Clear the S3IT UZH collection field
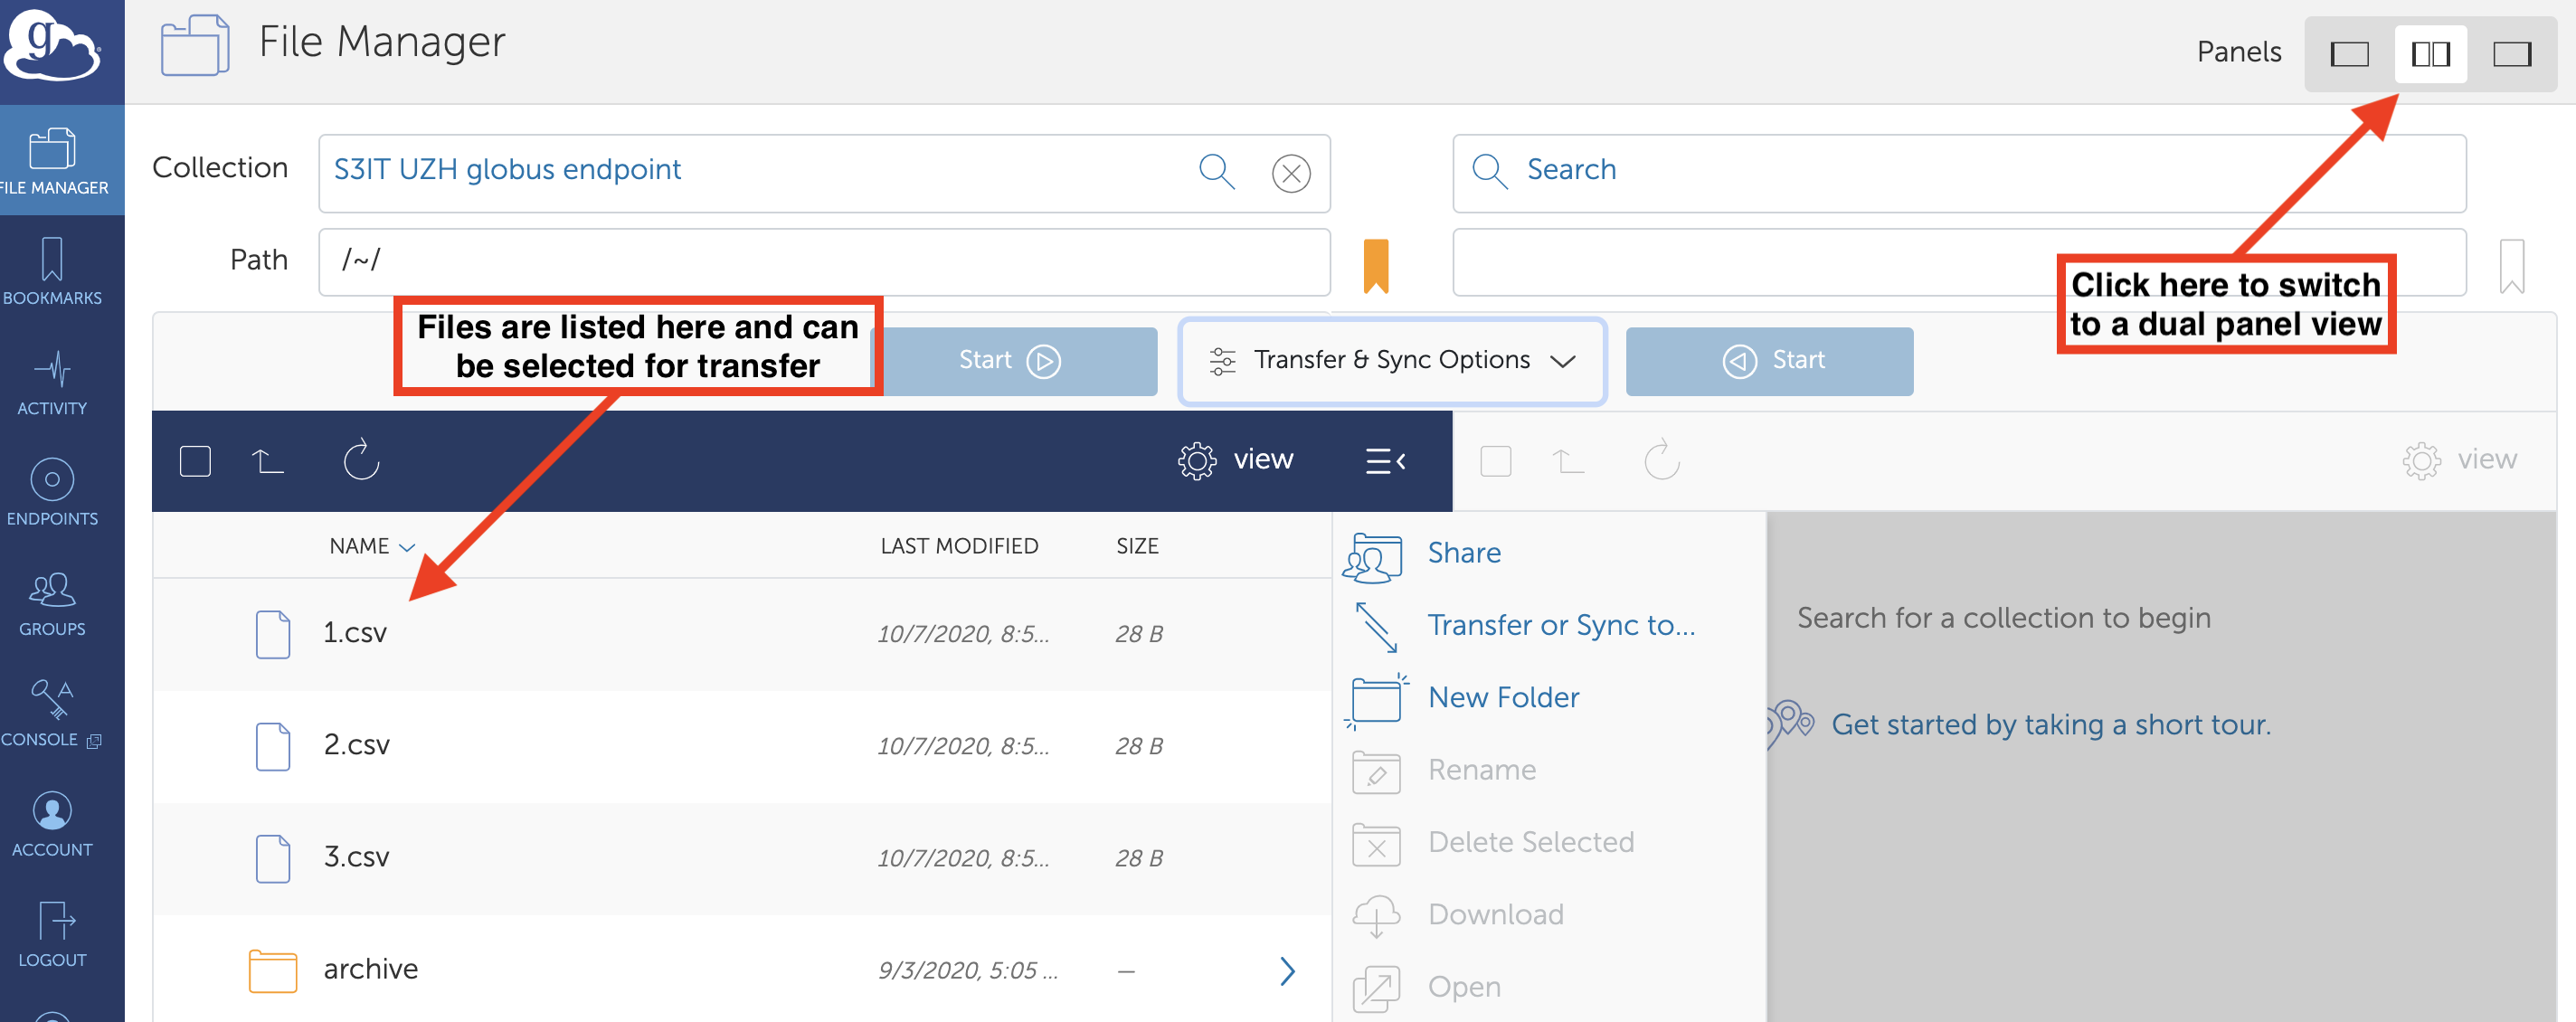The height and width of the screenshot is (1022, 2576). pyautogui.click(x=1291, y=173)
